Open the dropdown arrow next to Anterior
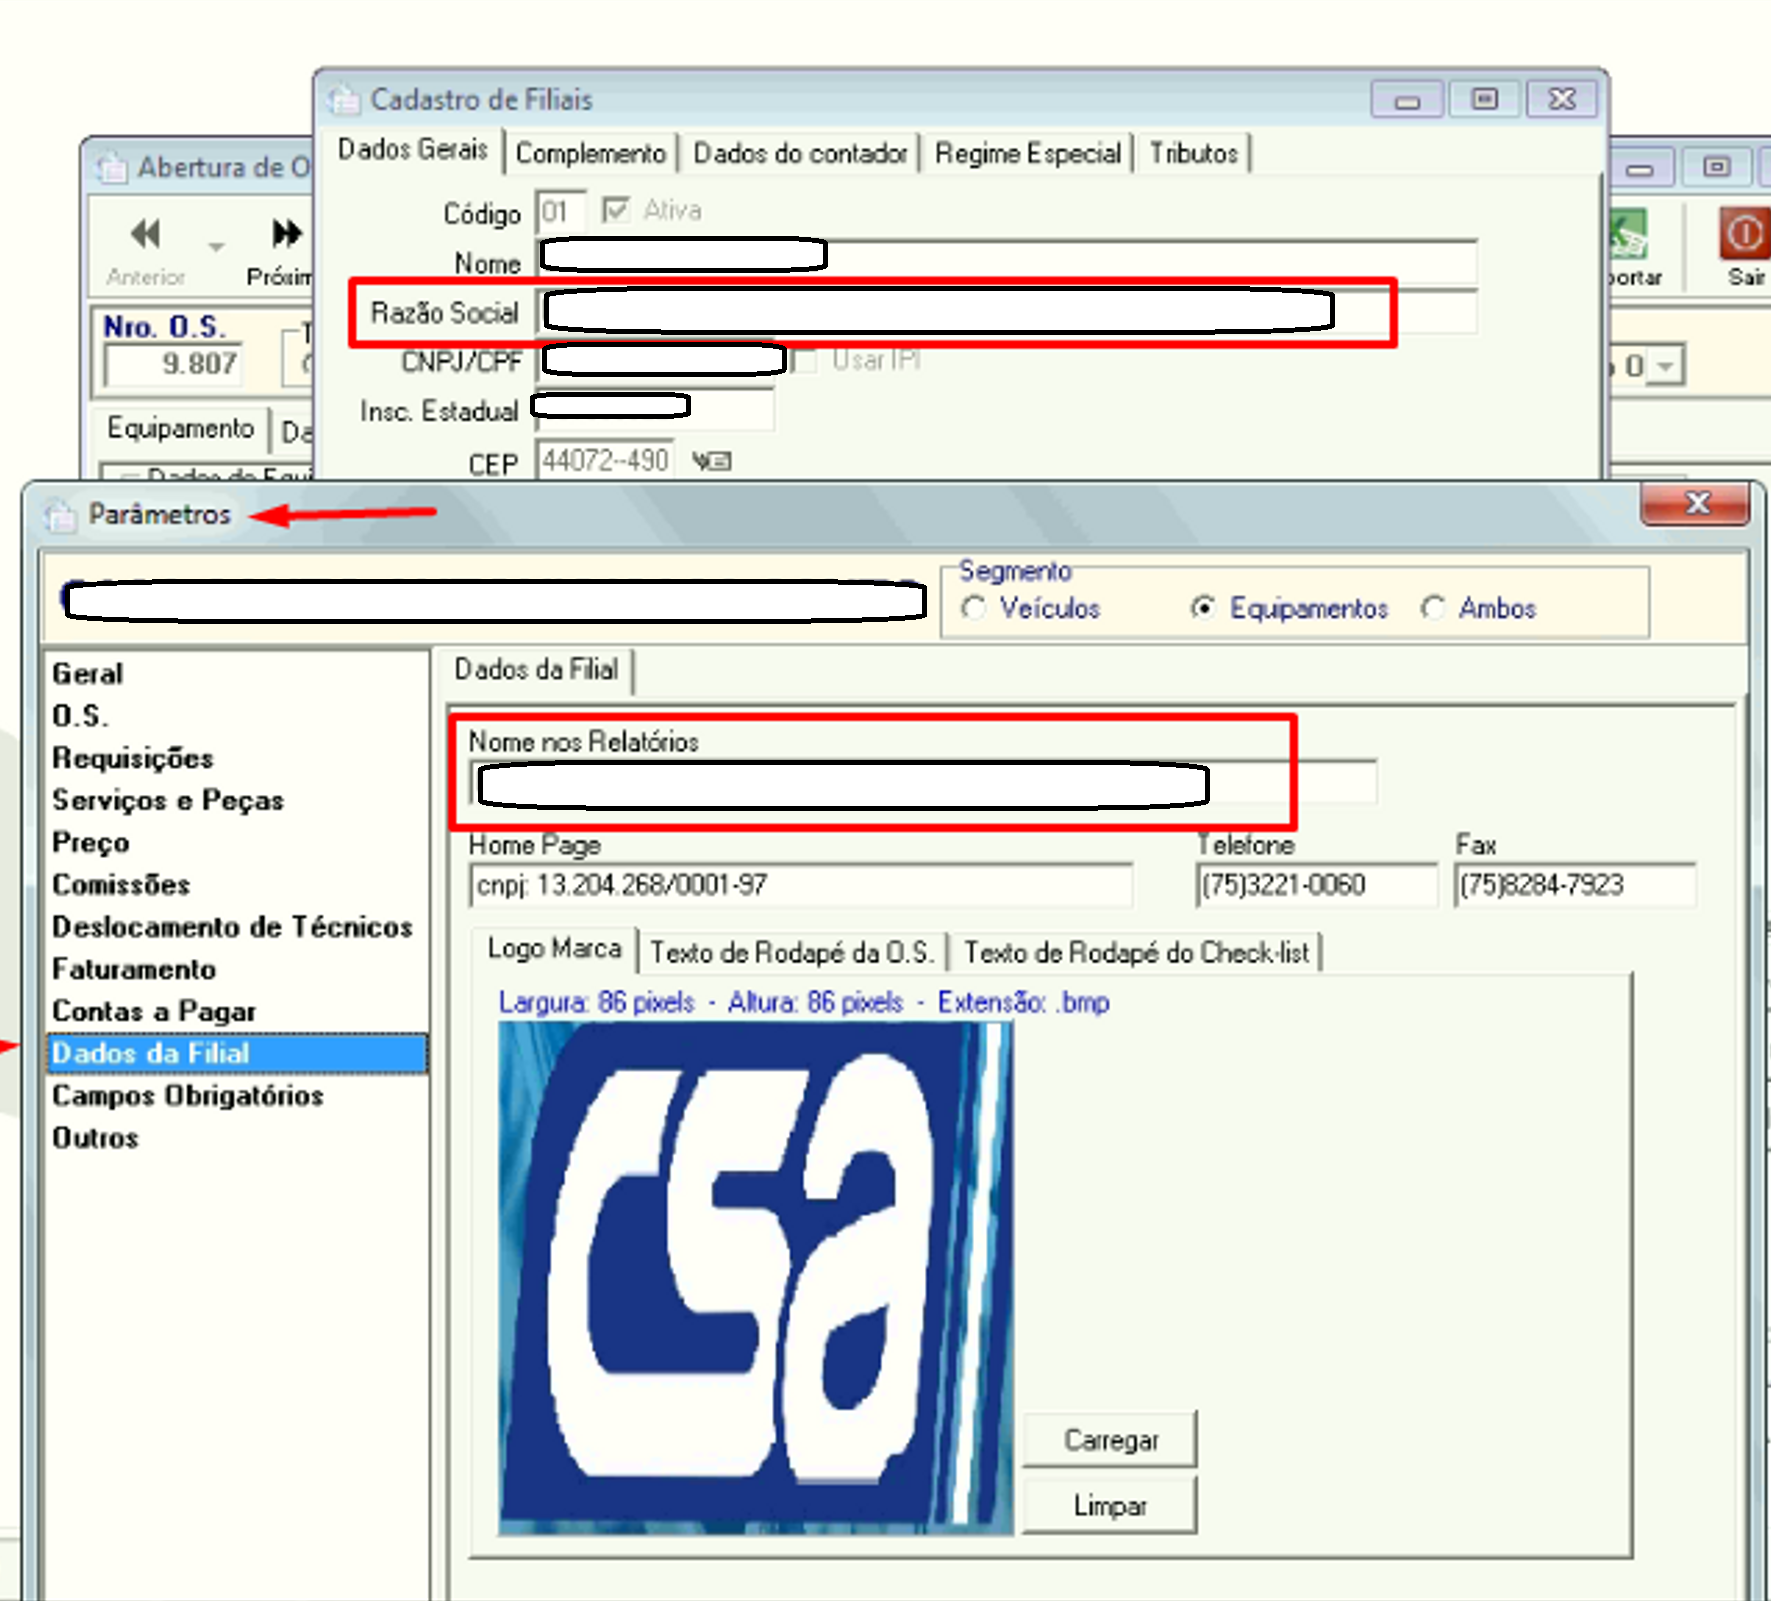This screenshot has width=1771, height=1601. pos(216,245)
